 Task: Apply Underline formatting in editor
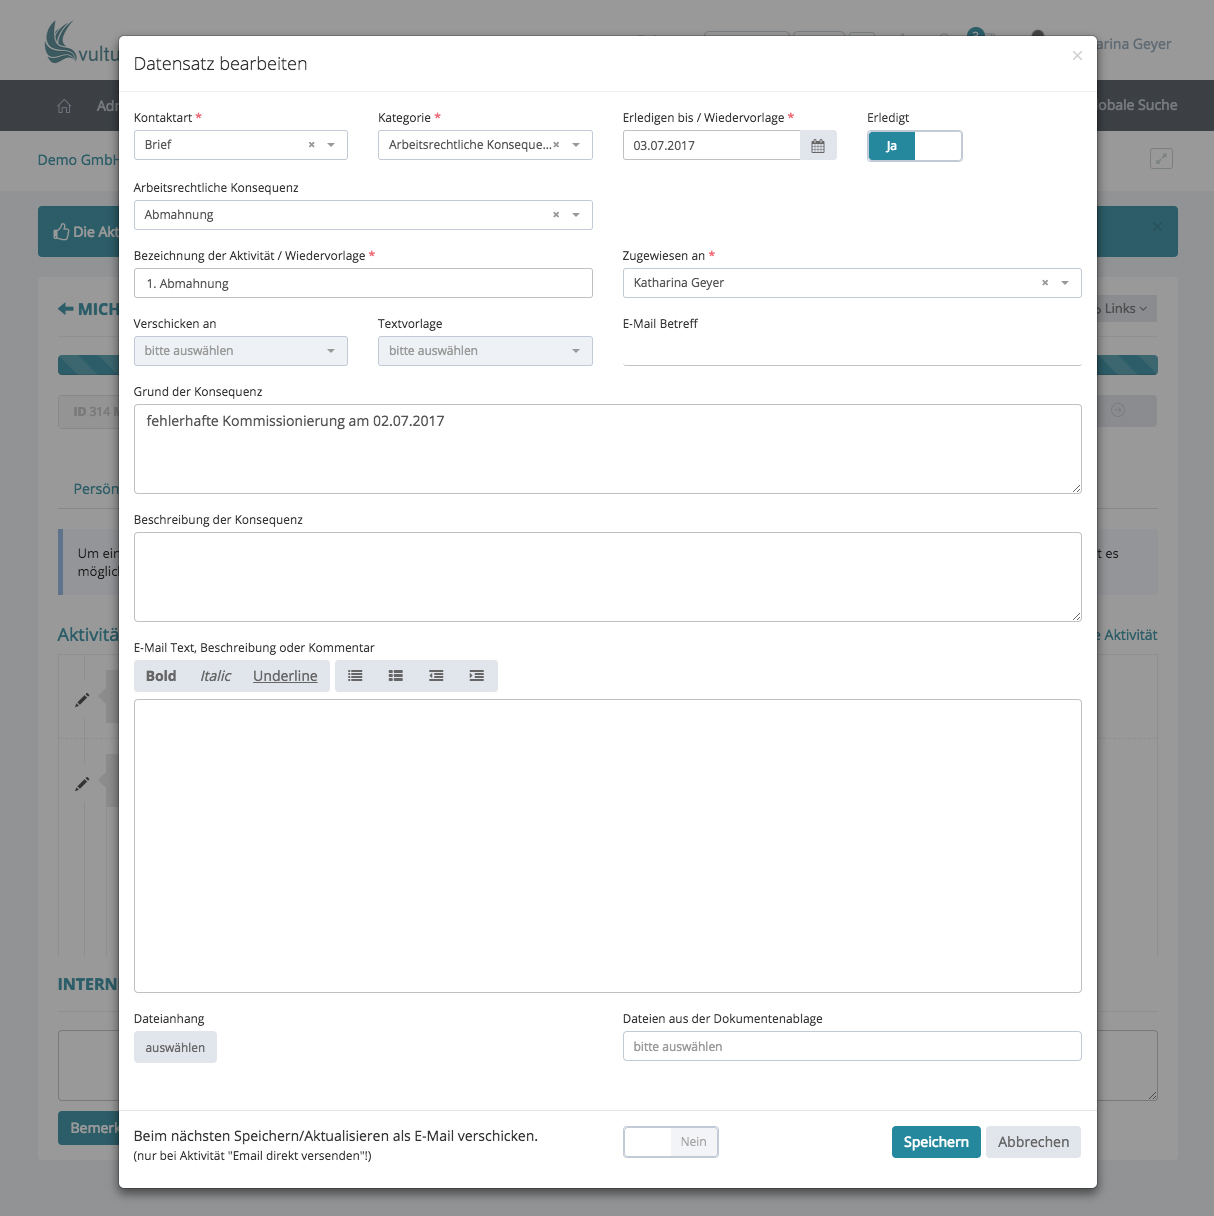tap(285, 676)
